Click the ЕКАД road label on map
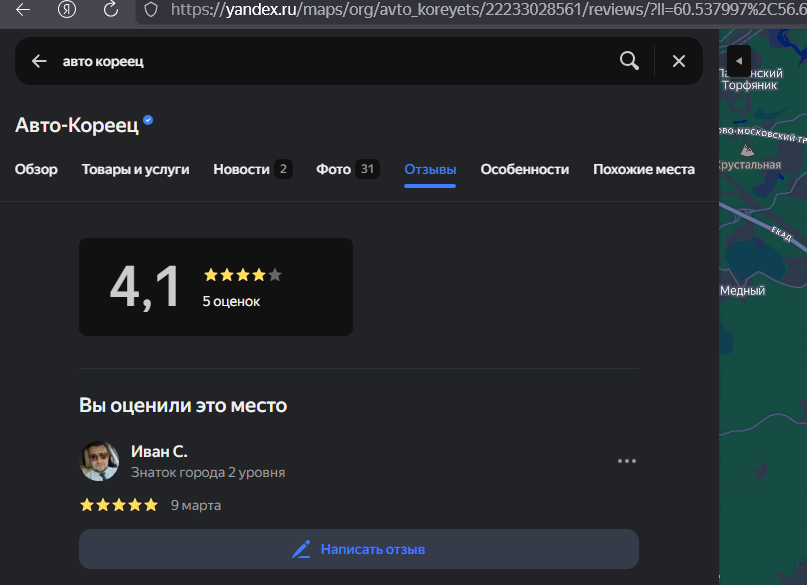The width and height of the screenshot is (807, 585). 781,234
